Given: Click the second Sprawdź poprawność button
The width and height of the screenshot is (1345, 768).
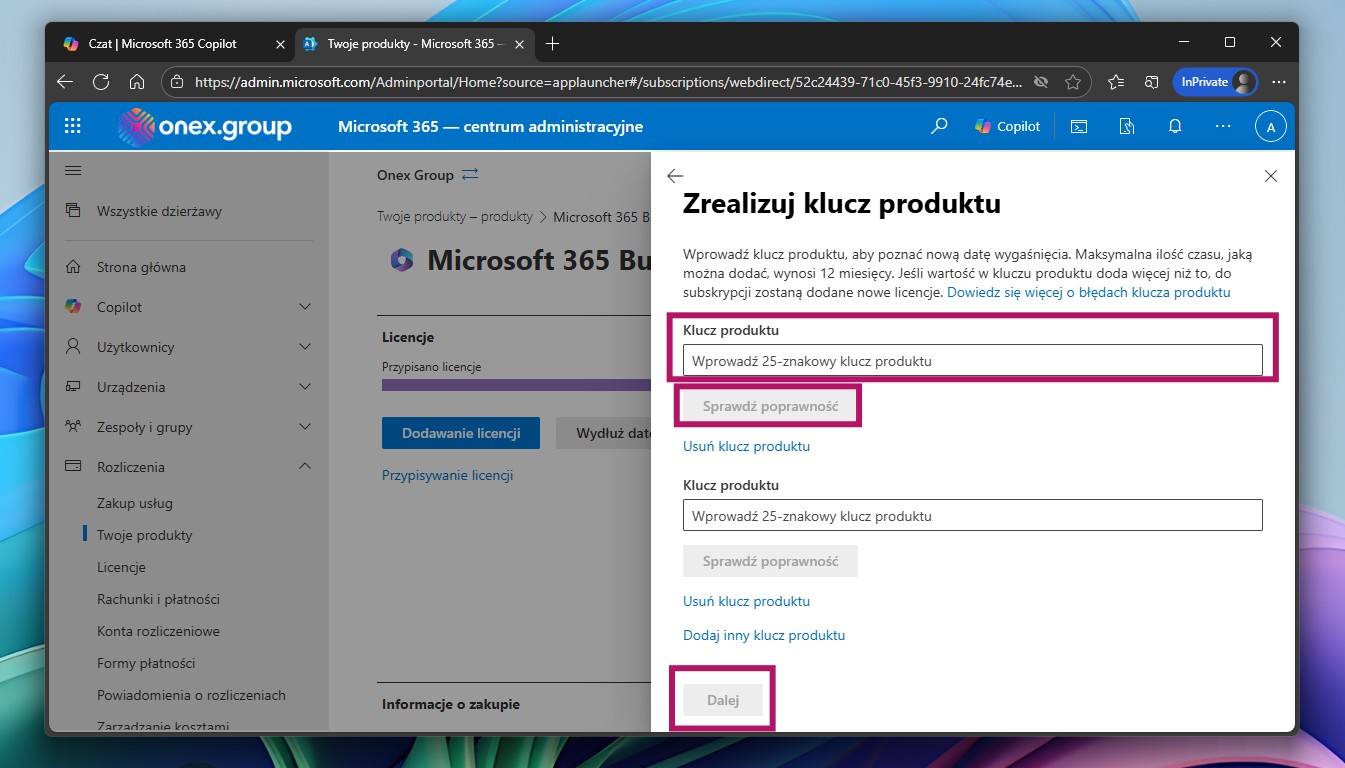Looking at the screenshot, I should [770, 561].
